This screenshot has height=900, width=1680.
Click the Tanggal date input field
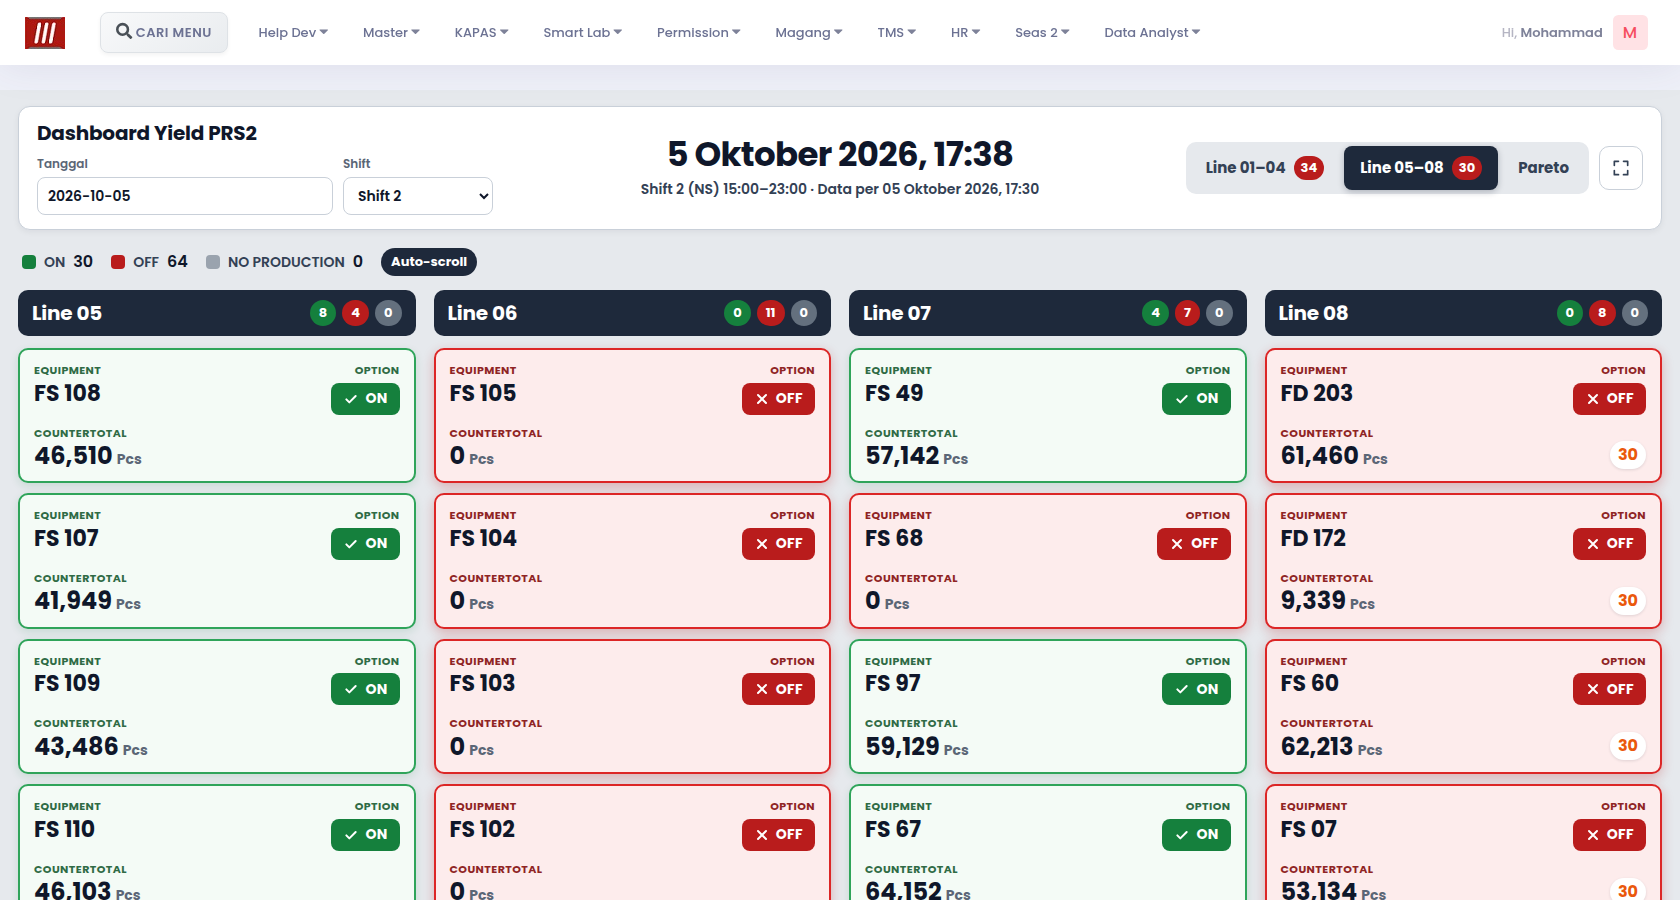[x=185, y=196]
